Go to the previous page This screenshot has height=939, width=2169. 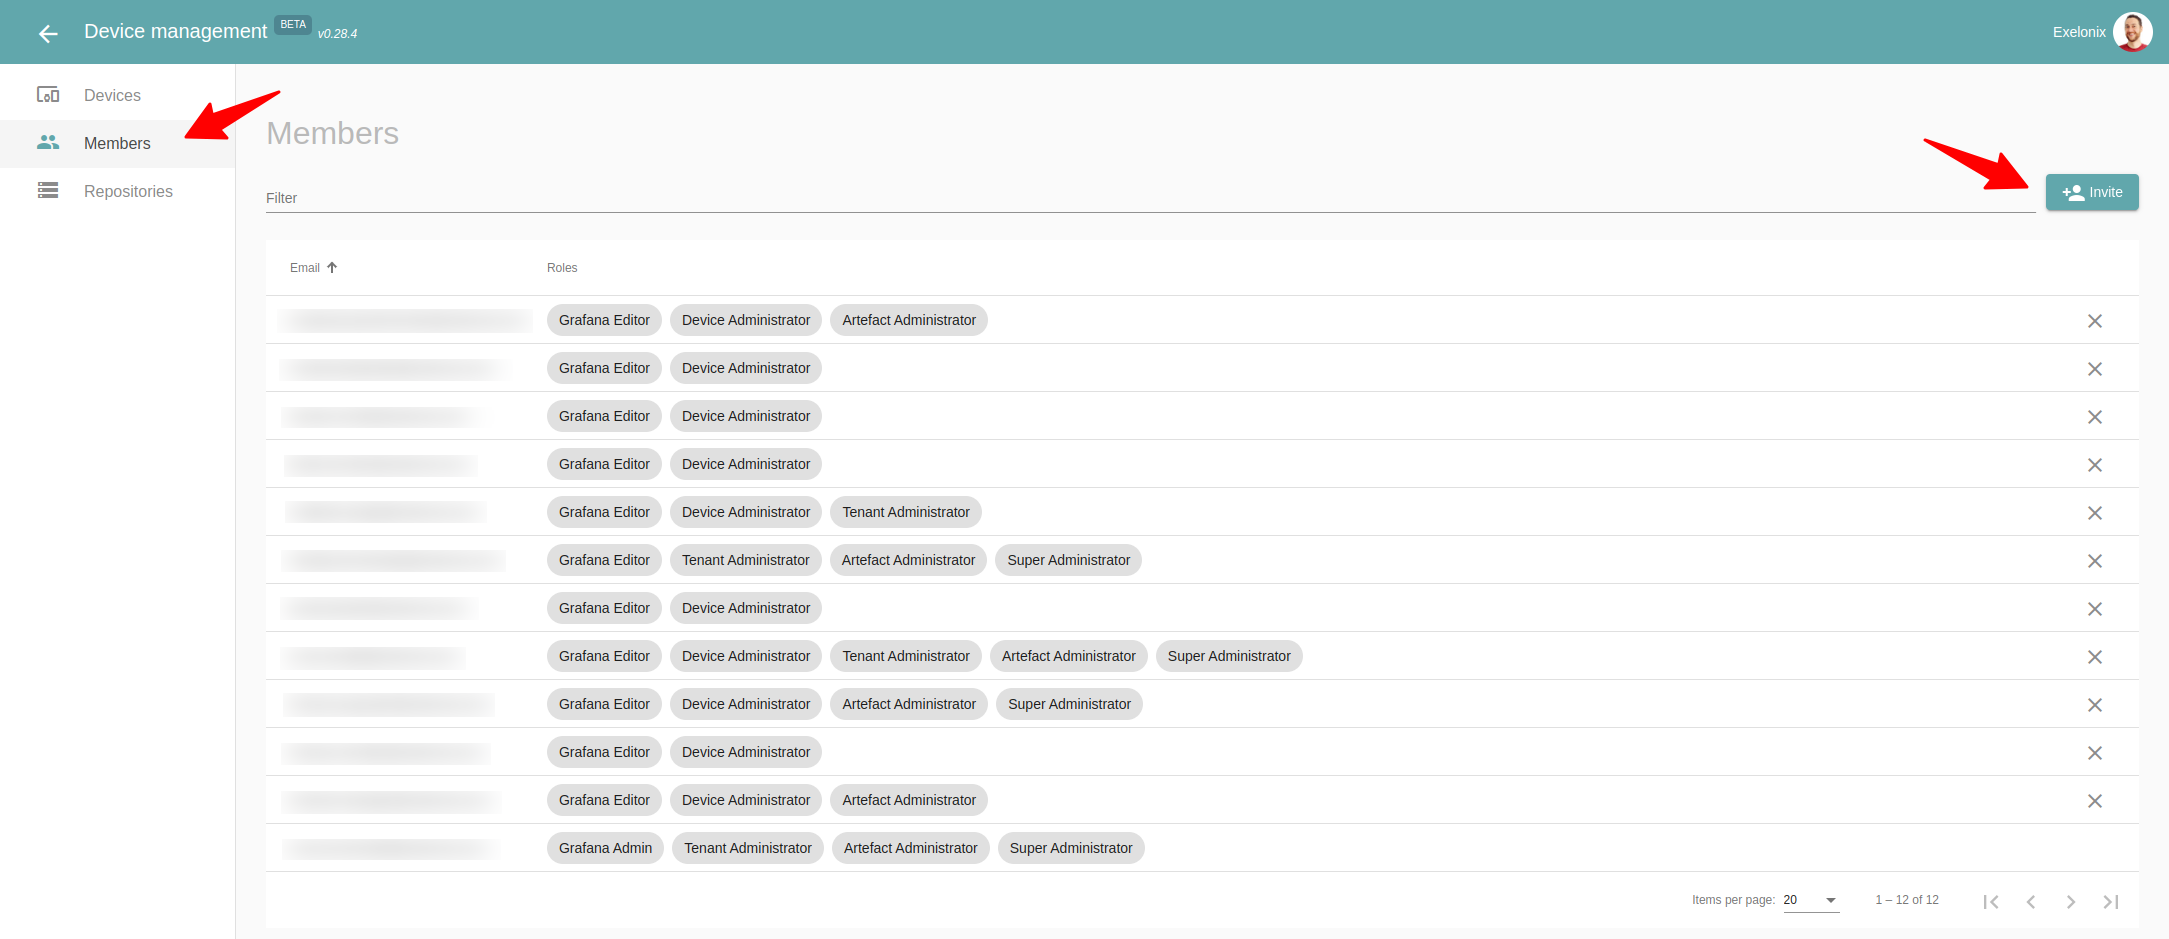(2031, 901)
